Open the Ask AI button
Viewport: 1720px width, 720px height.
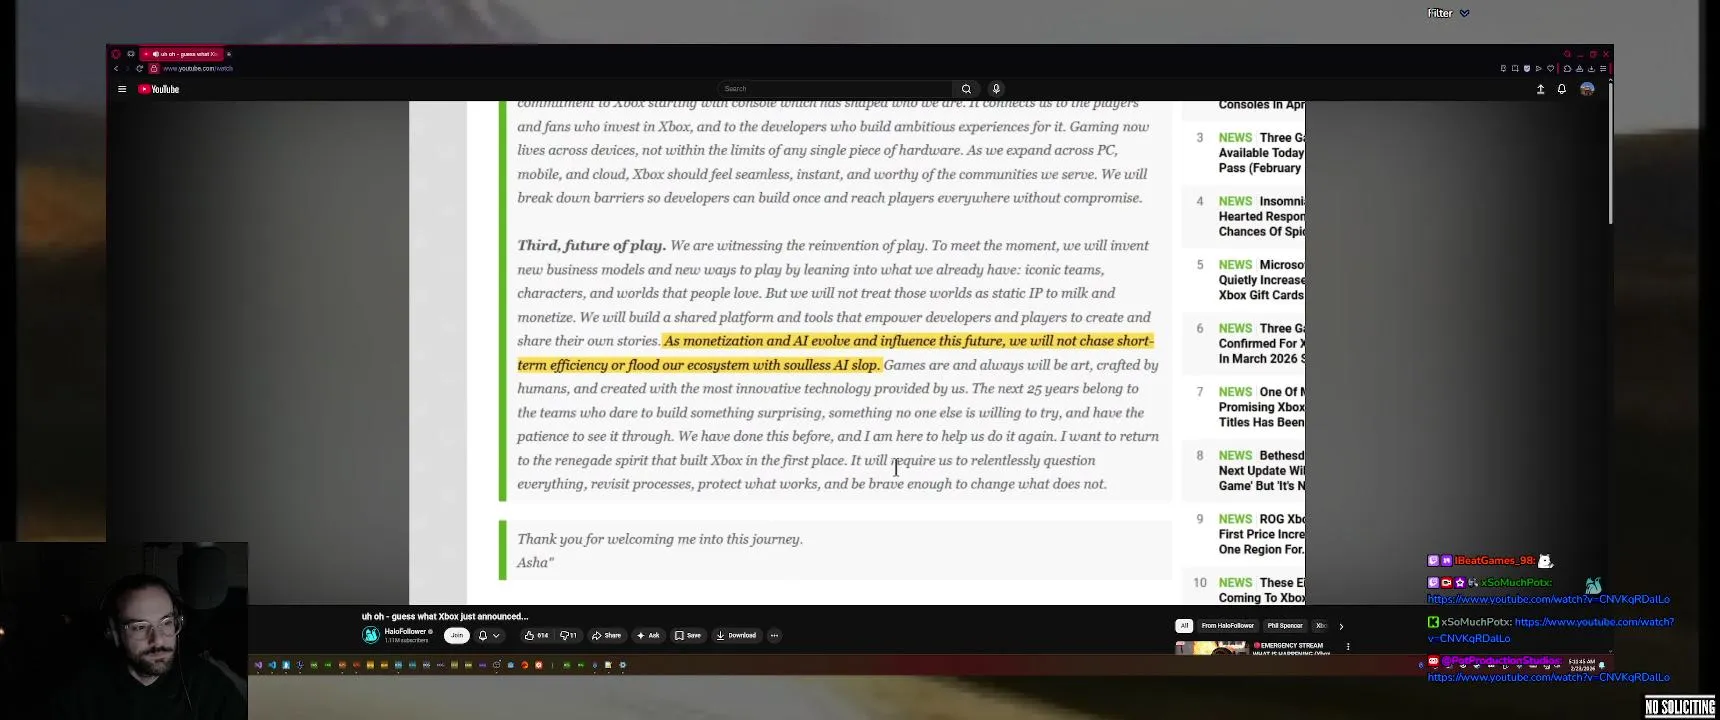pos(649,635)
